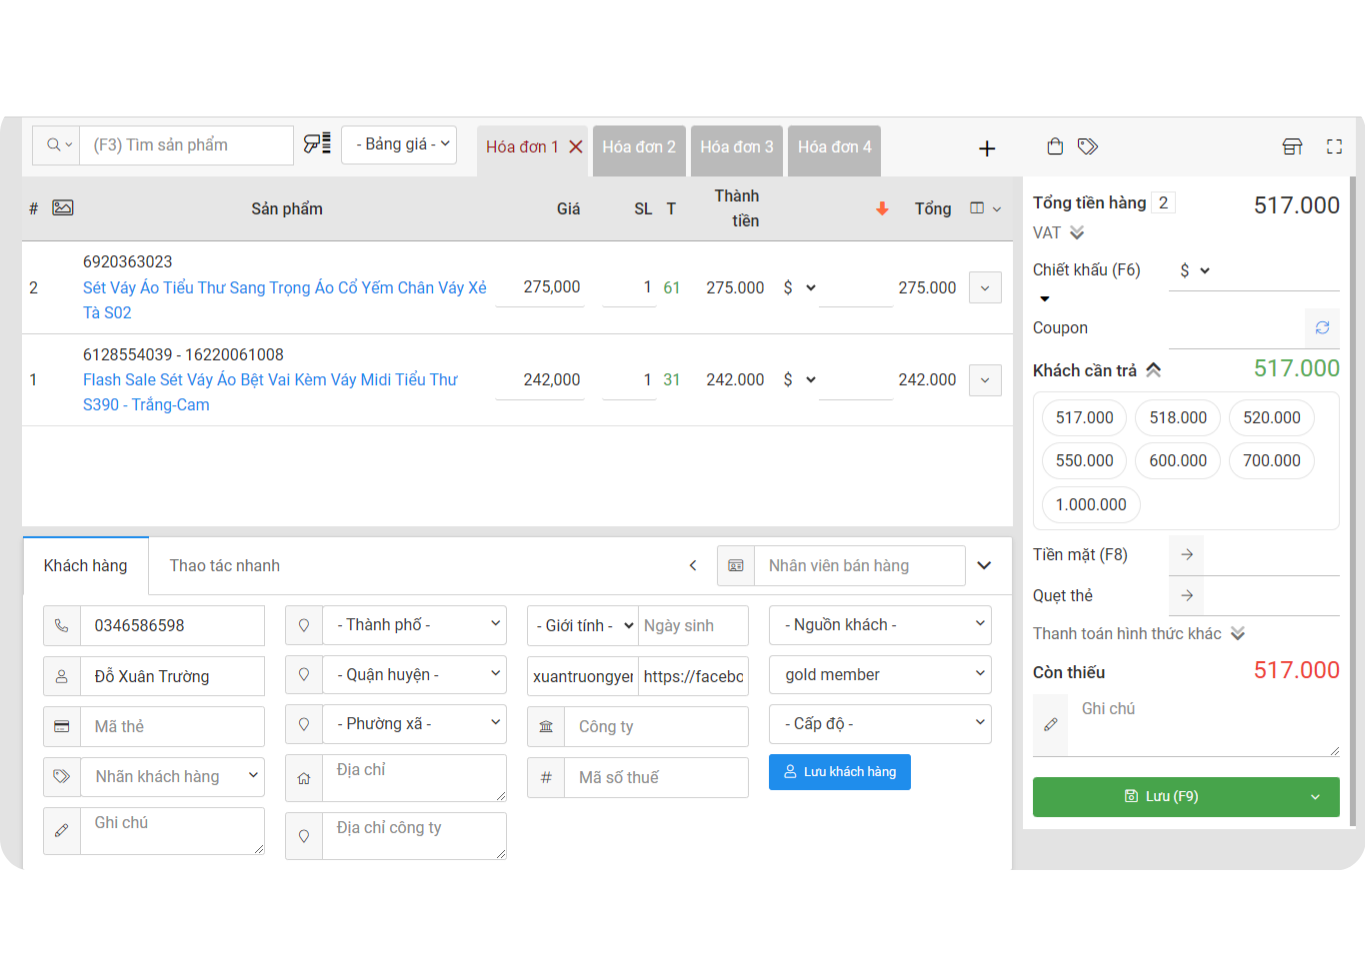Select the 550.000 quick amount

pyautogui.click(x=1084, y=461)
